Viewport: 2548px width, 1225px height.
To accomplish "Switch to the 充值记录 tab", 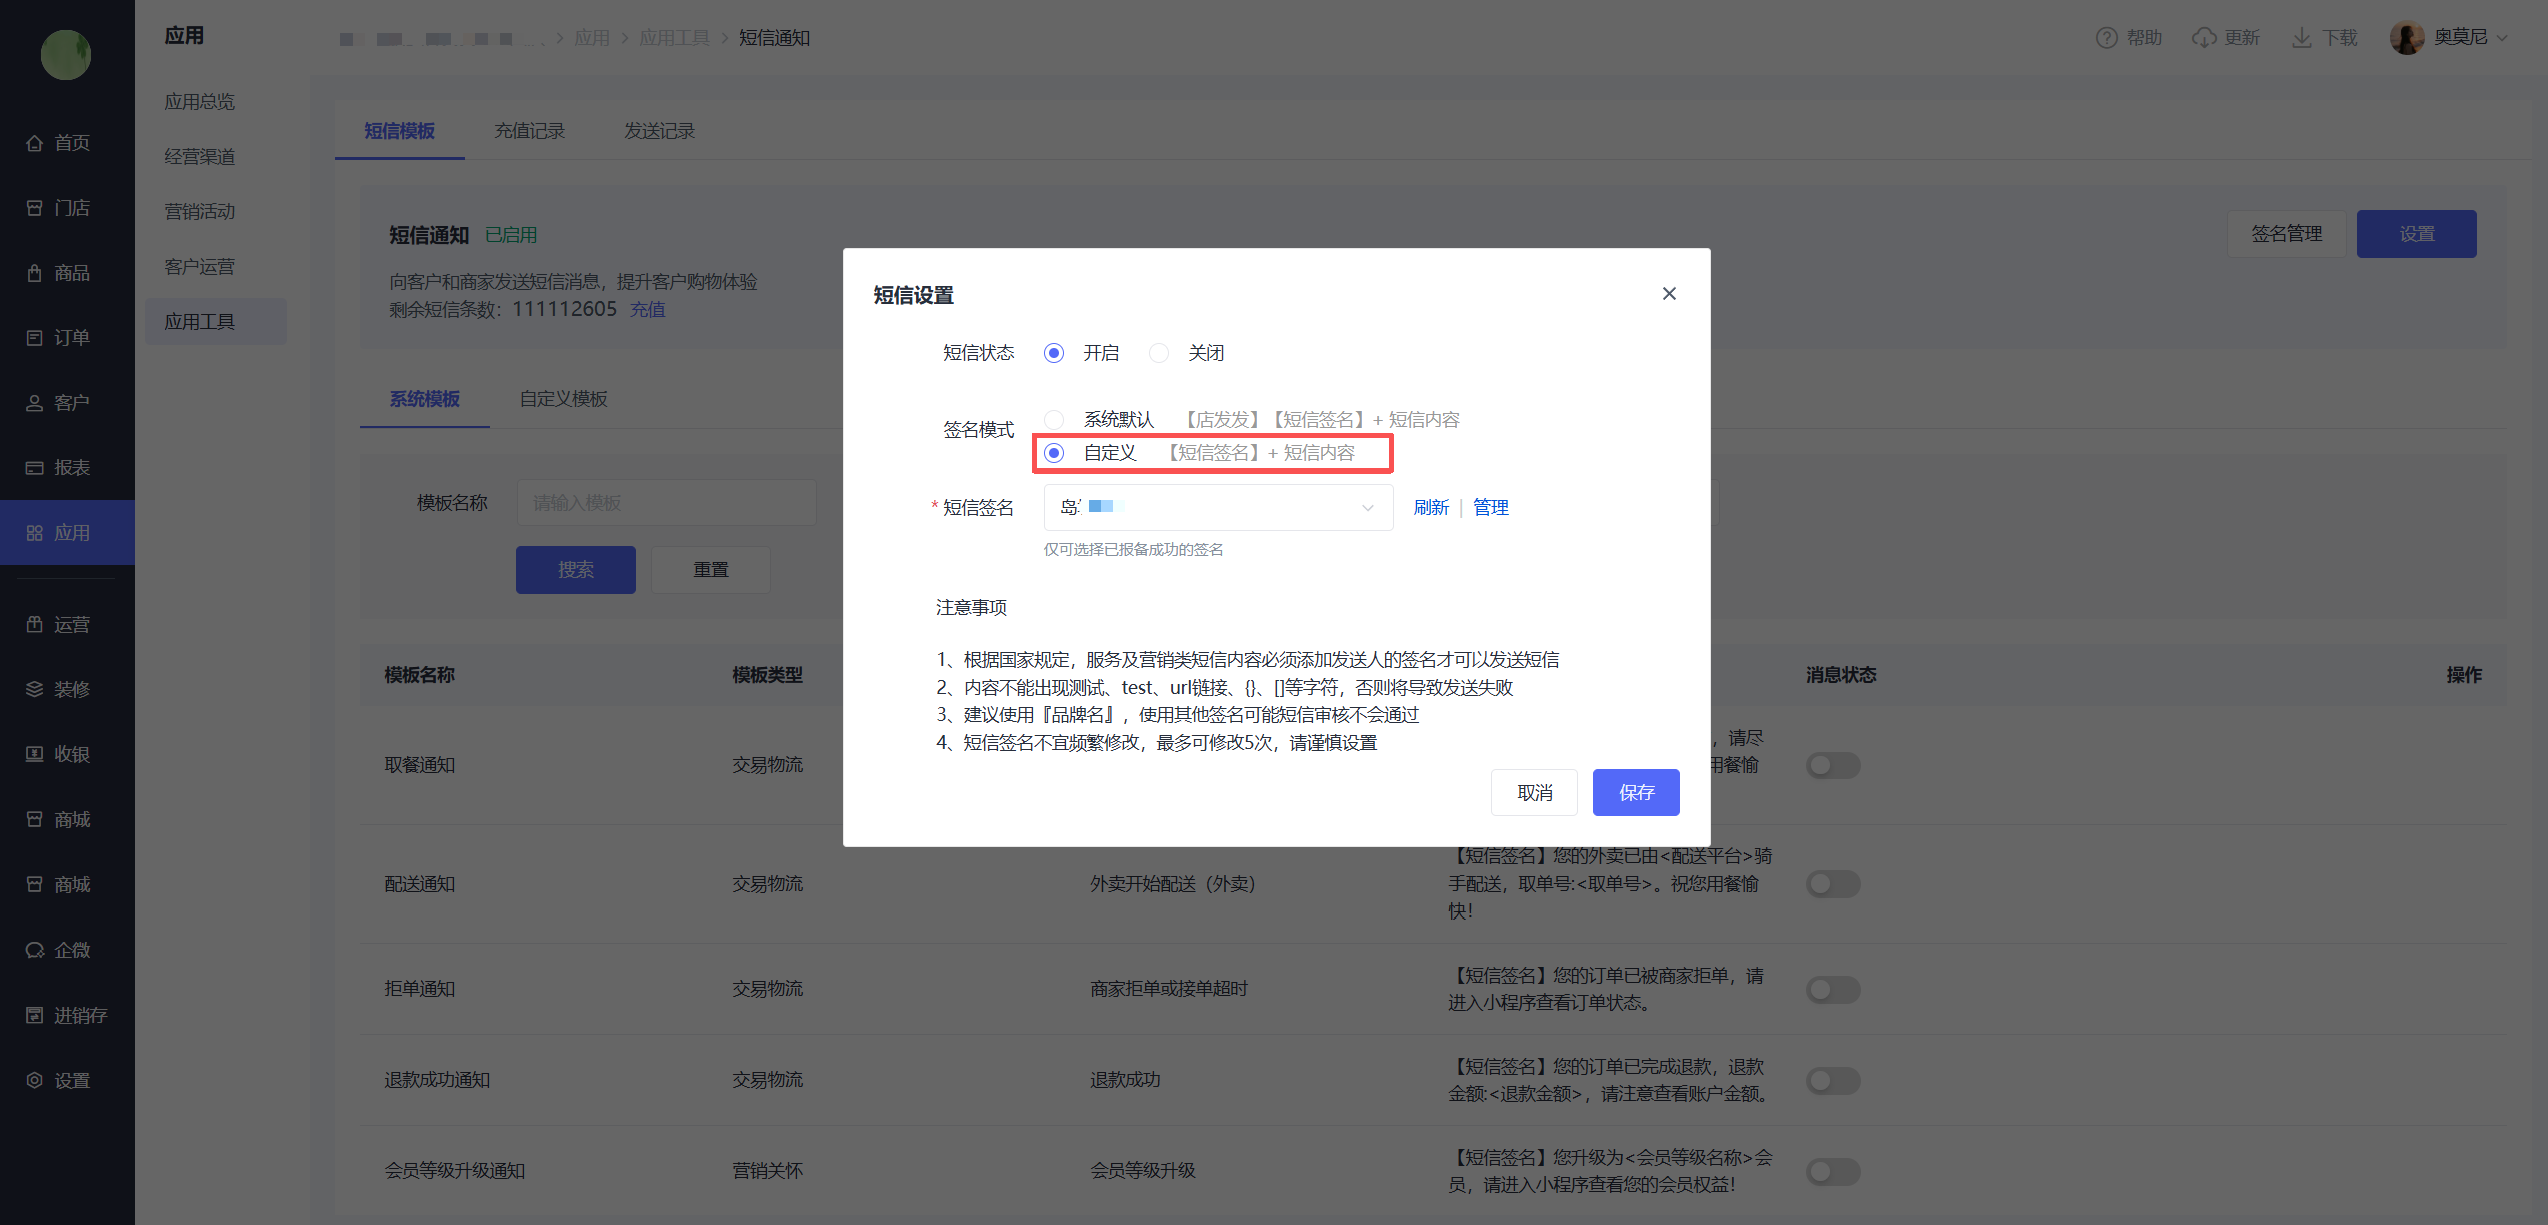I will coord(529,131).
